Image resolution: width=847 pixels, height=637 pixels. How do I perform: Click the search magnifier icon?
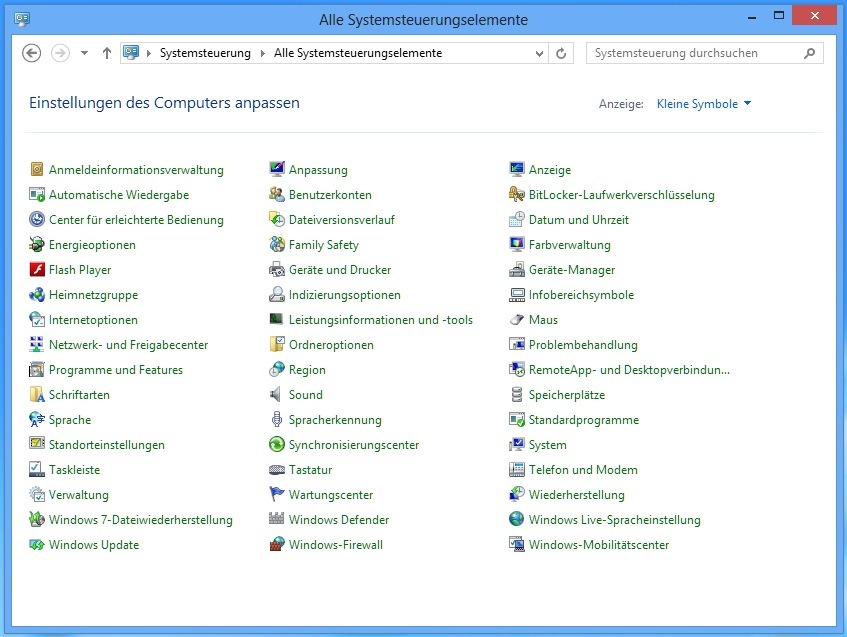point(809,53)
